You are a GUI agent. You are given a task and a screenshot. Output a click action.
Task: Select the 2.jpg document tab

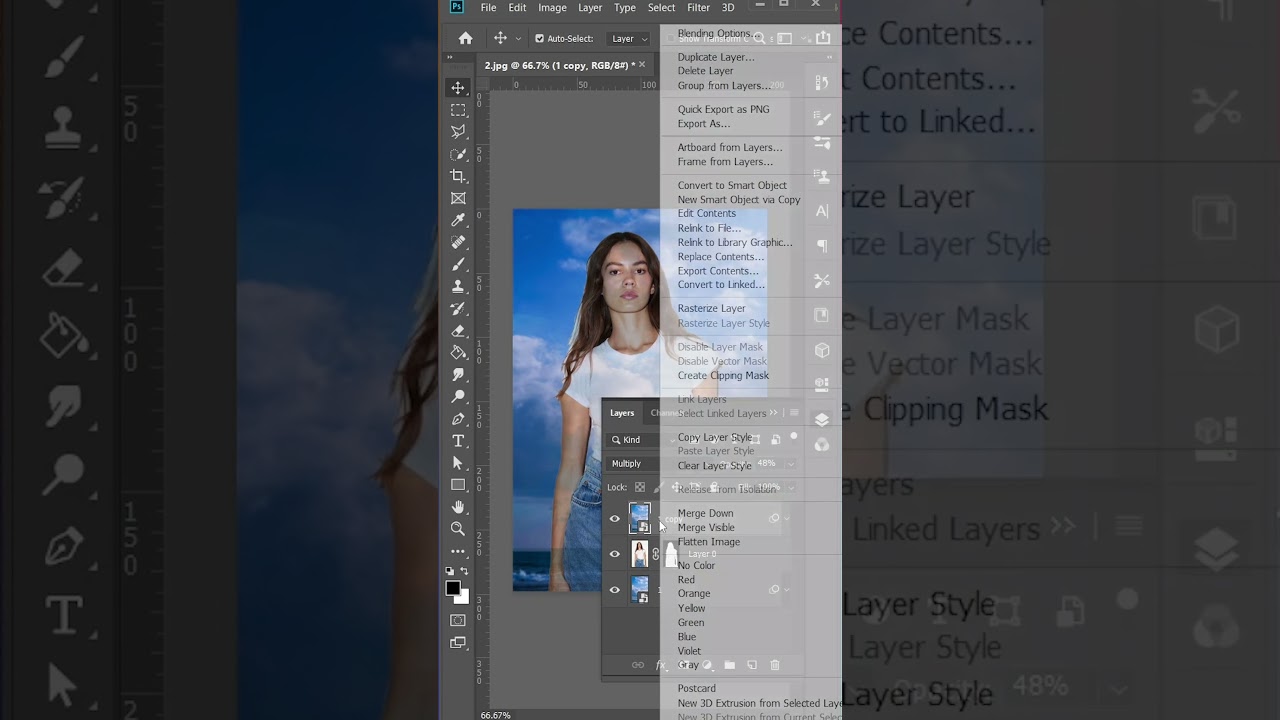[557, 65]
